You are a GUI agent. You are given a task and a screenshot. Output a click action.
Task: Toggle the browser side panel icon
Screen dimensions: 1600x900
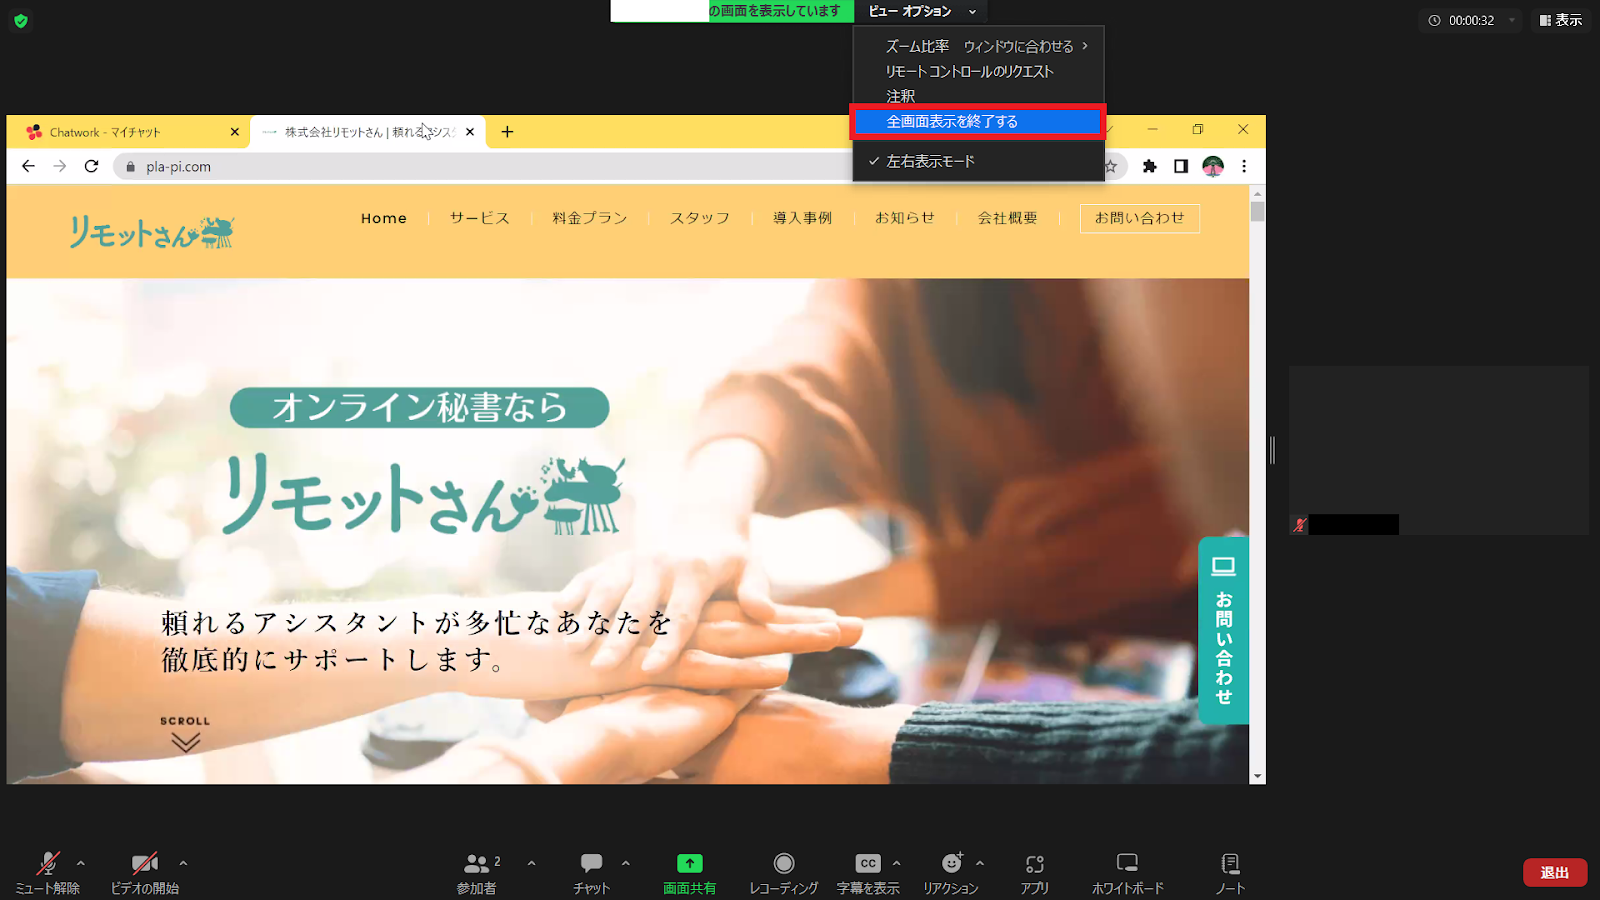(1181, 166)
